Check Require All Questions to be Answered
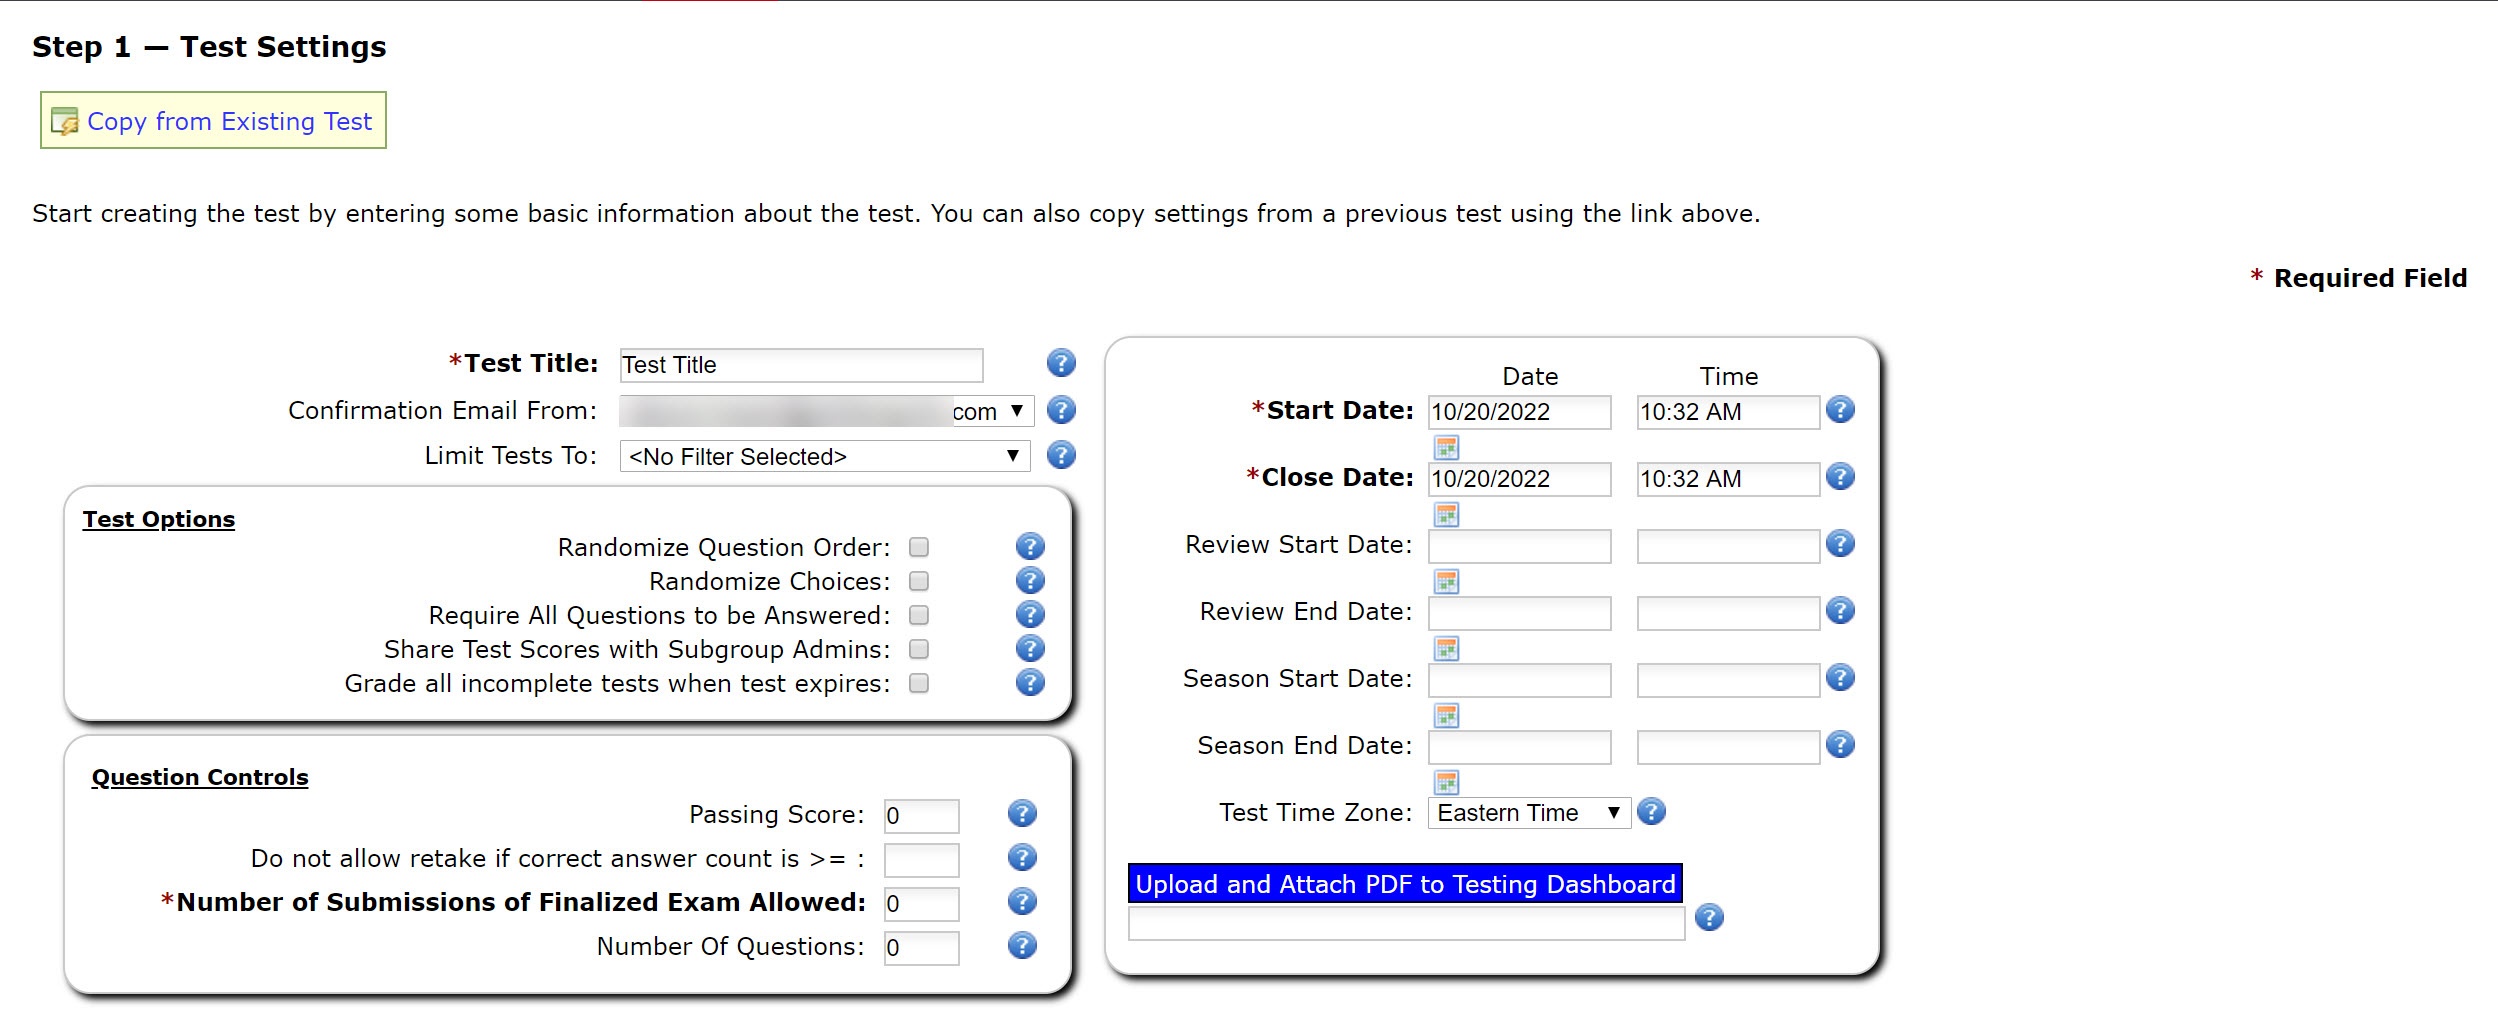This screenshot has height=1023, width=2498. [917, 615]
